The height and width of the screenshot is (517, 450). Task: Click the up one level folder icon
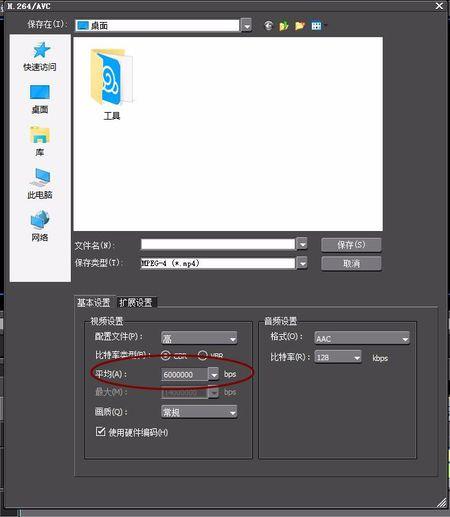[284, 26]
